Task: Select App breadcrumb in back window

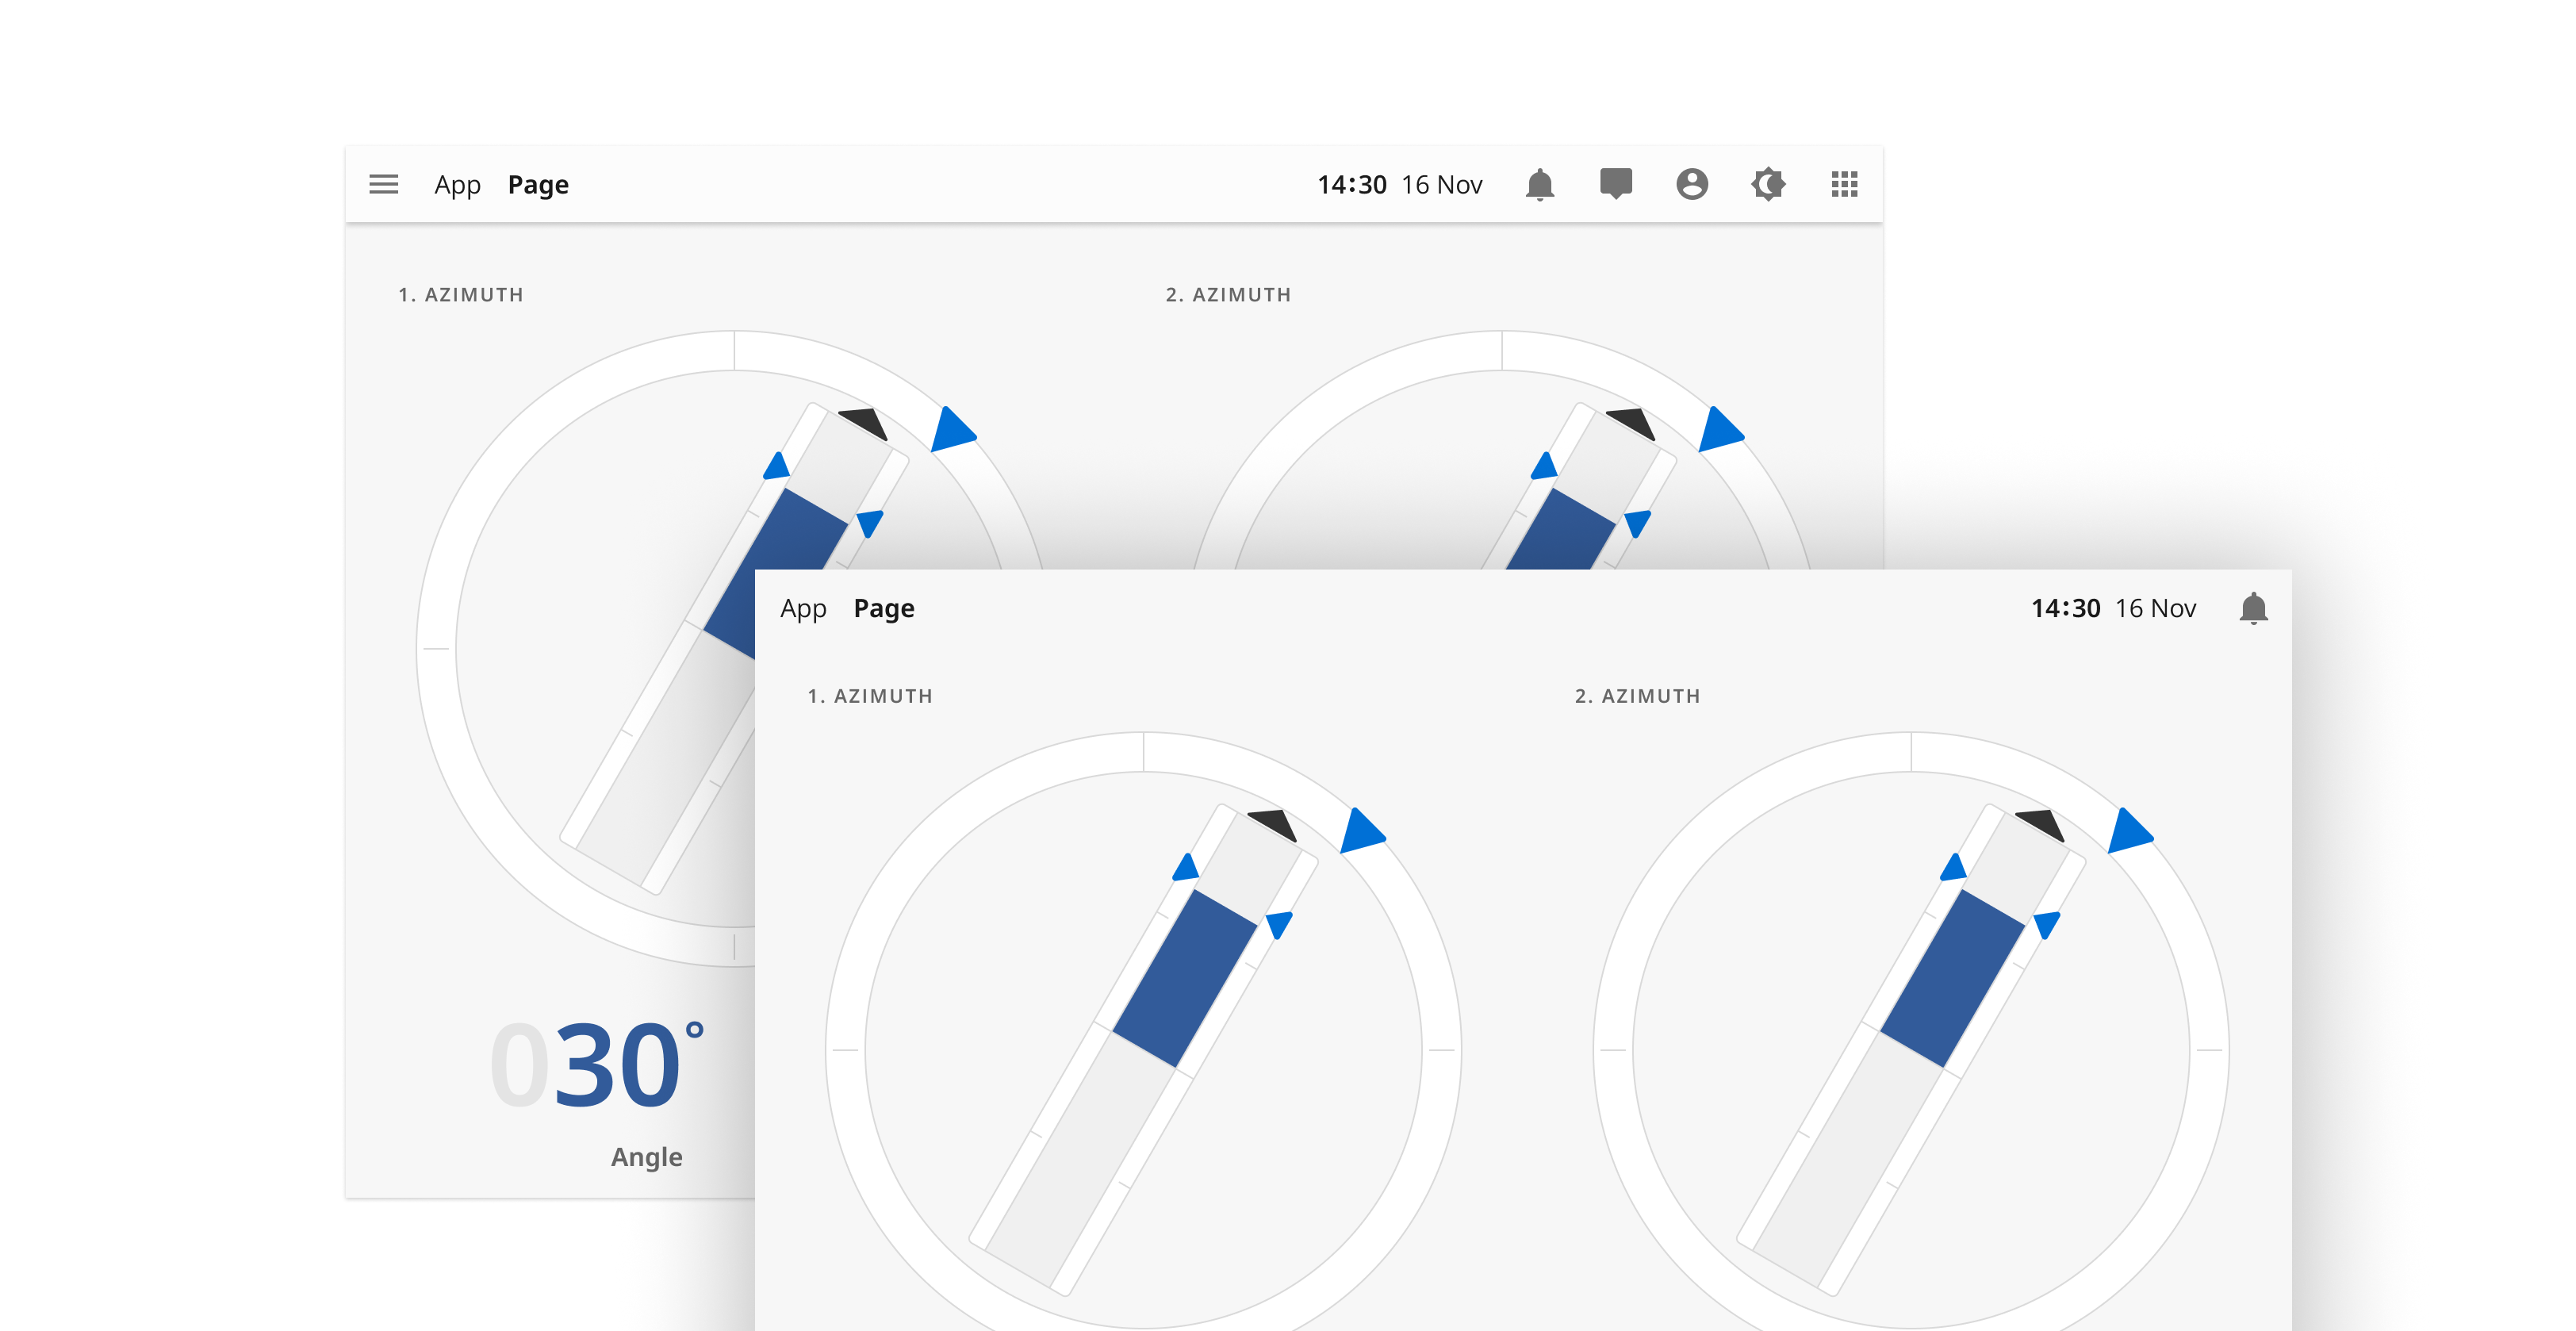Action: [x=457, y=185]
